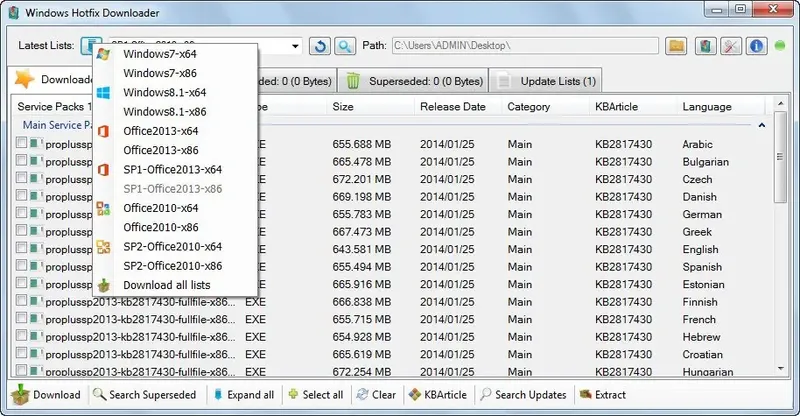Viewport: 800px width, 416px height.
Task: Click the refresh list arrow icon
Action: (320, 46)
